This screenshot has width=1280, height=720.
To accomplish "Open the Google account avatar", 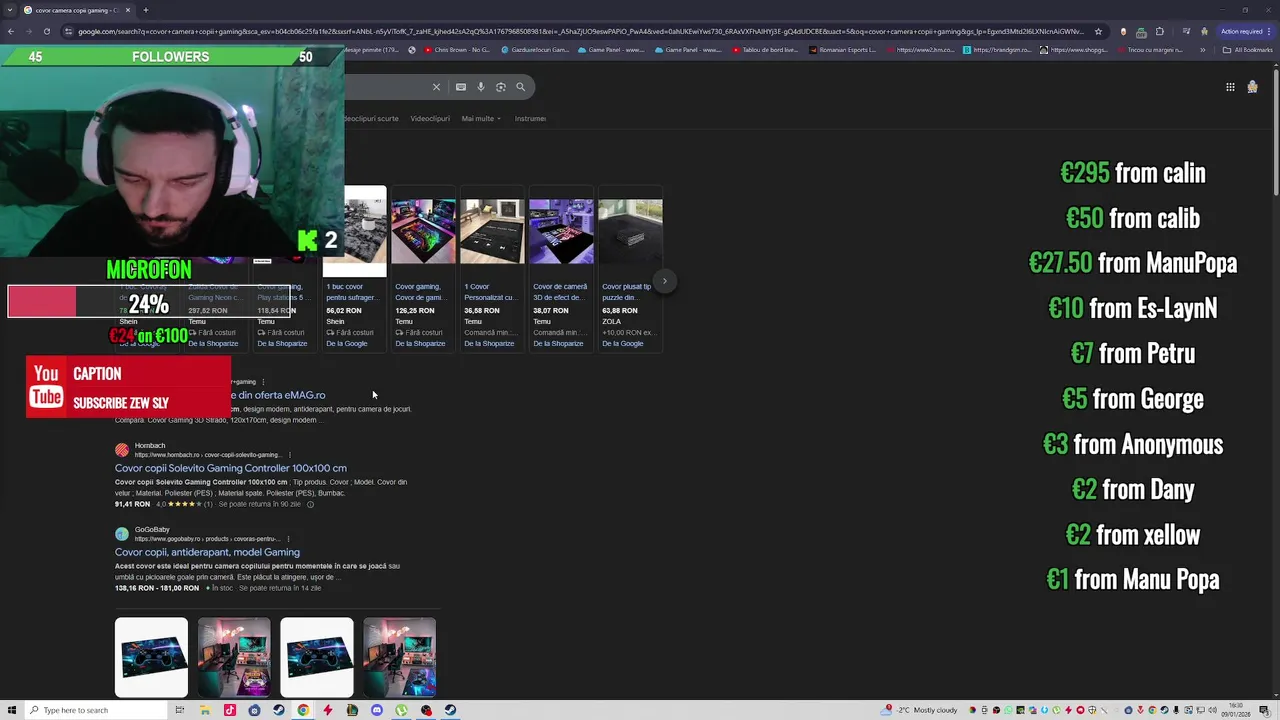I will [1252, 87].
